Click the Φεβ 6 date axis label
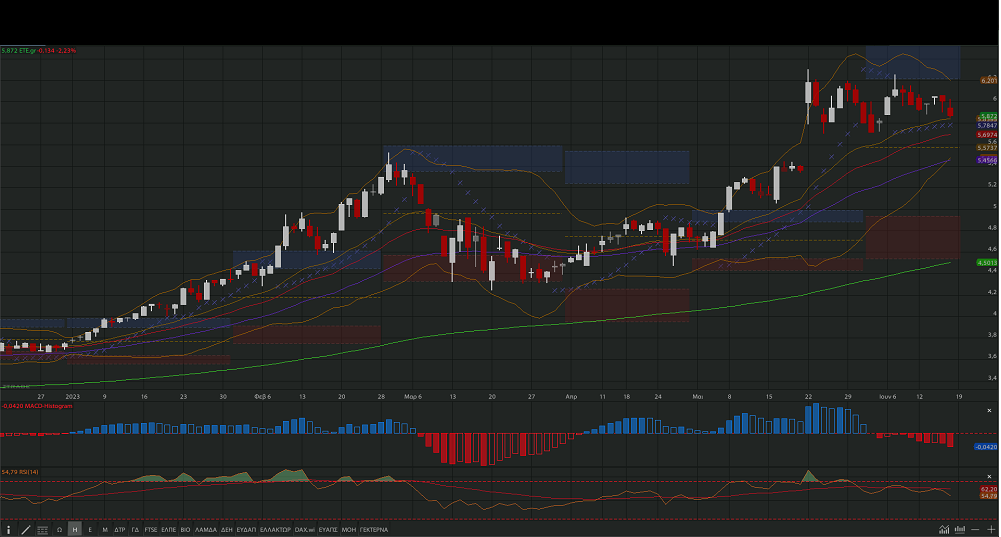This screenshot has height=537, width=1001. (262, 397)
